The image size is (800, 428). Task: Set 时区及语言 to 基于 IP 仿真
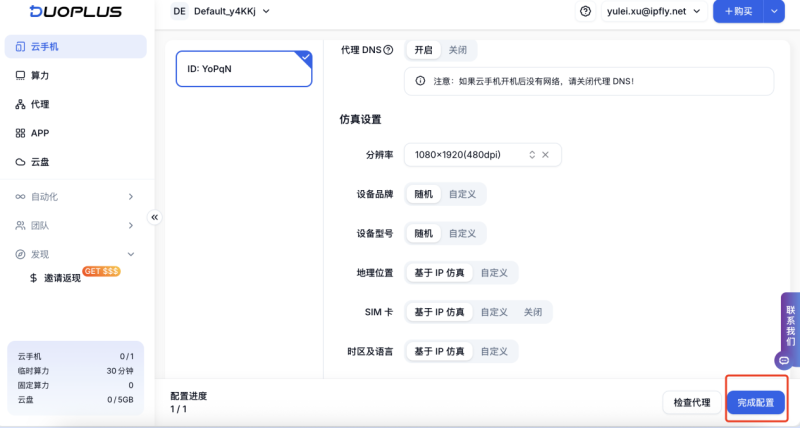pyautogui.click(x=439, y=351)
